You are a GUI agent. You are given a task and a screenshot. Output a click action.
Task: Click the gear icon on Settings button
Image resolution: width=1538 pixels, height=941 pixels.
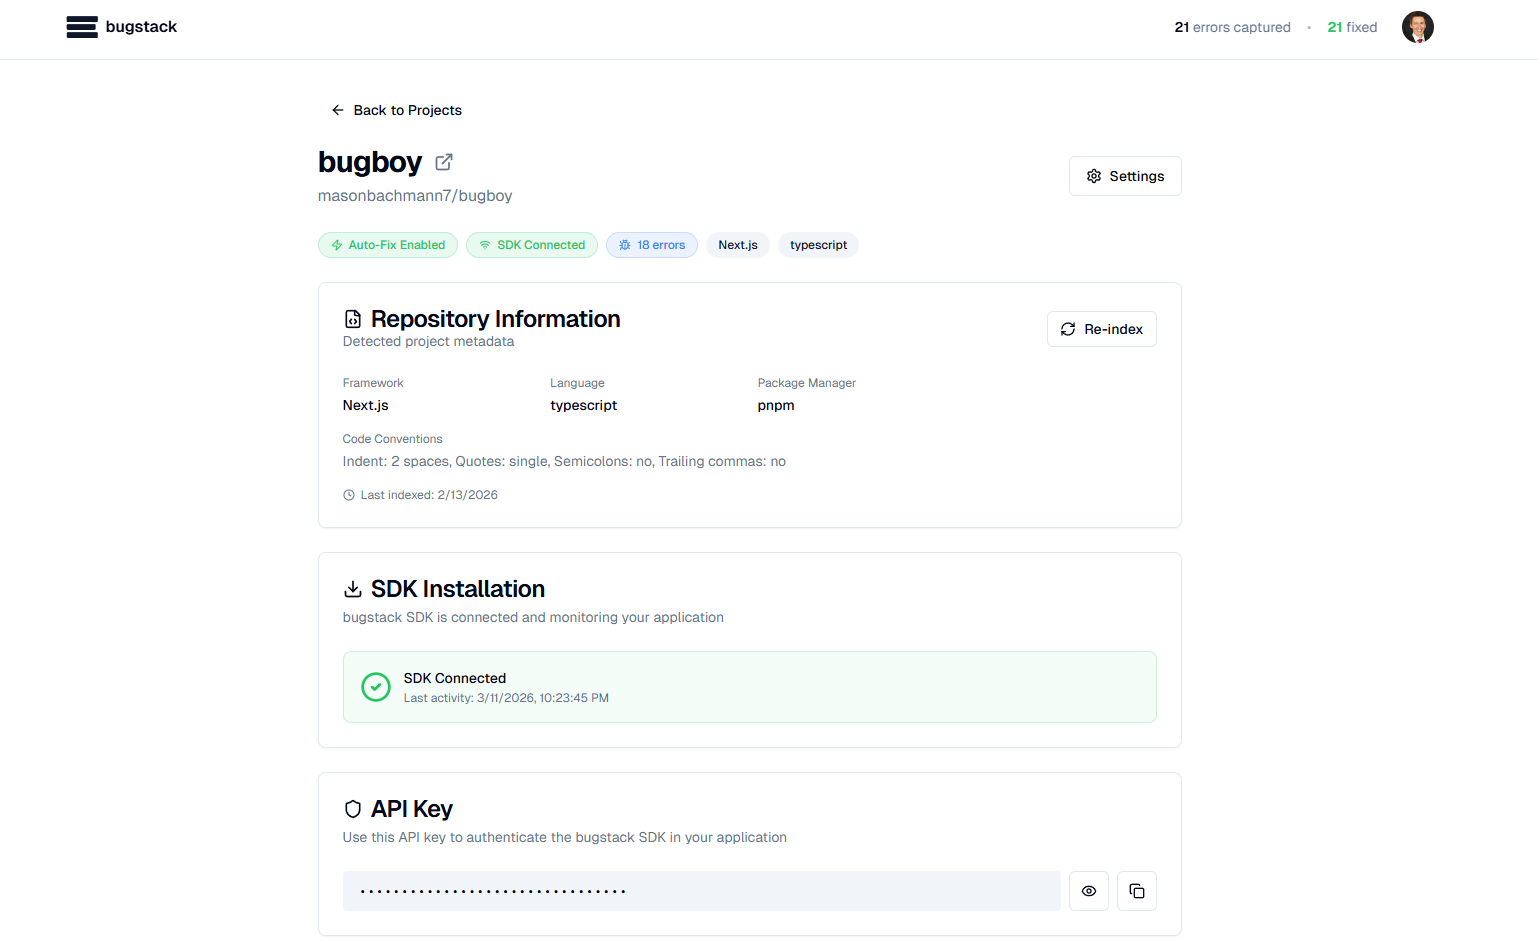[x=1093, y=176]
